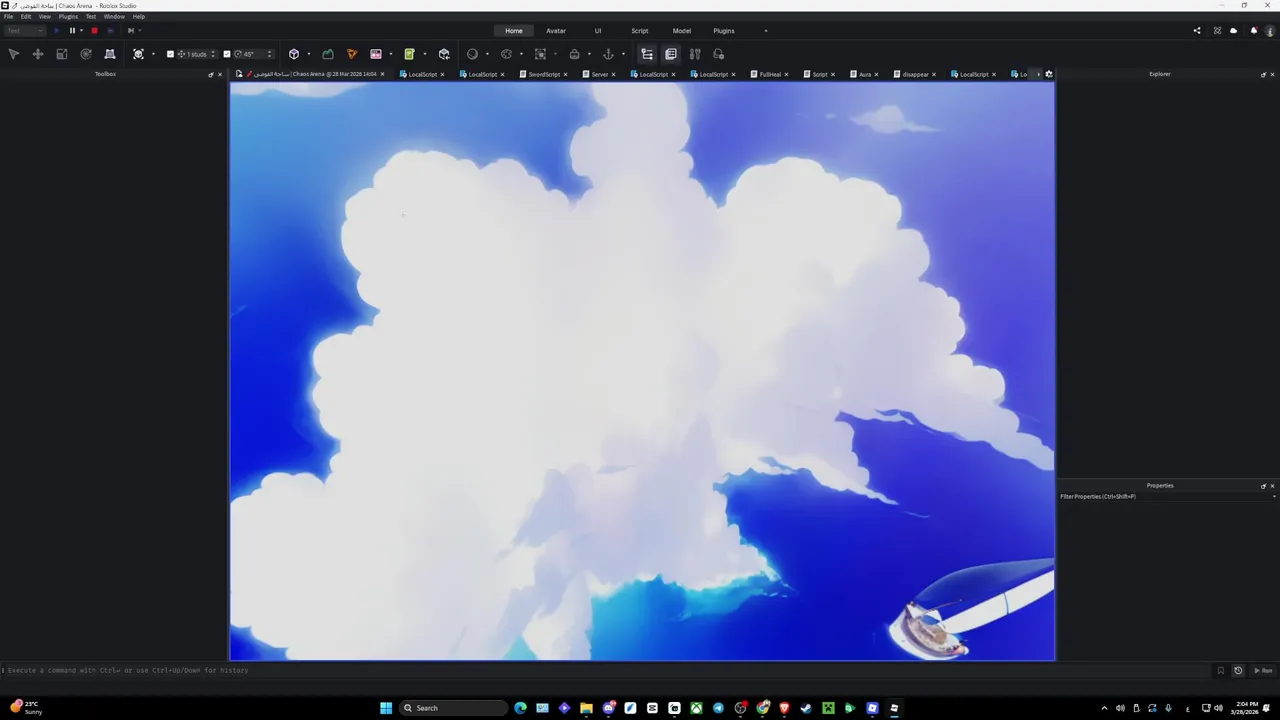Open Windows Start menu
This screenshot has width=1280, height=720.
[386, 708]
